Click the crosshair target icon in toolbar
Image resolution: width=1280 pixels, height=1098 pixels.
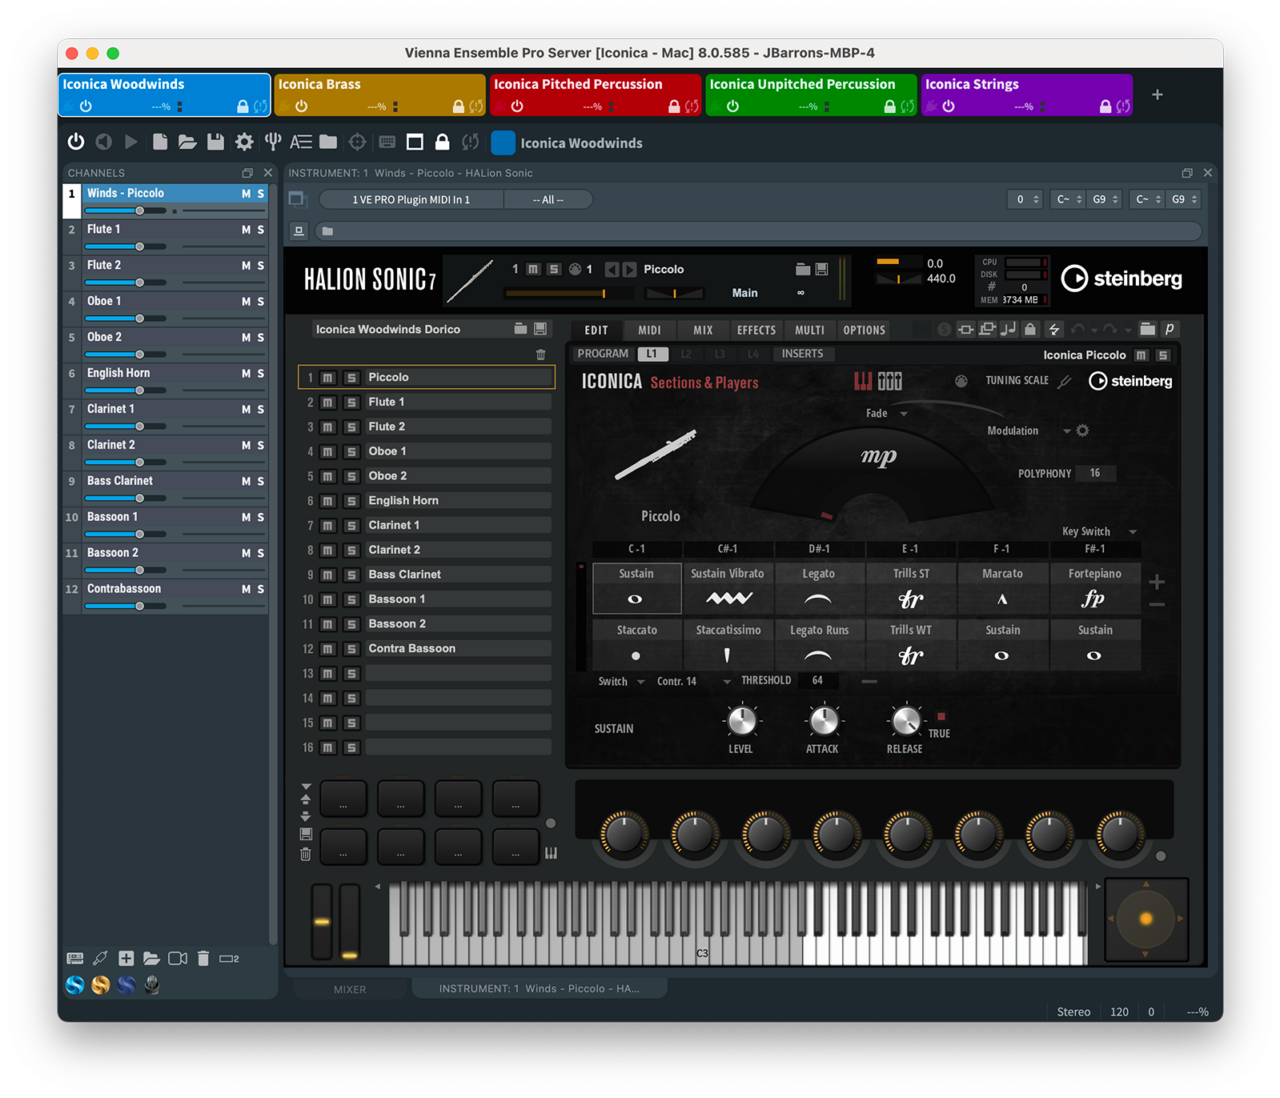pyautogui.click(x=357, y=142)
